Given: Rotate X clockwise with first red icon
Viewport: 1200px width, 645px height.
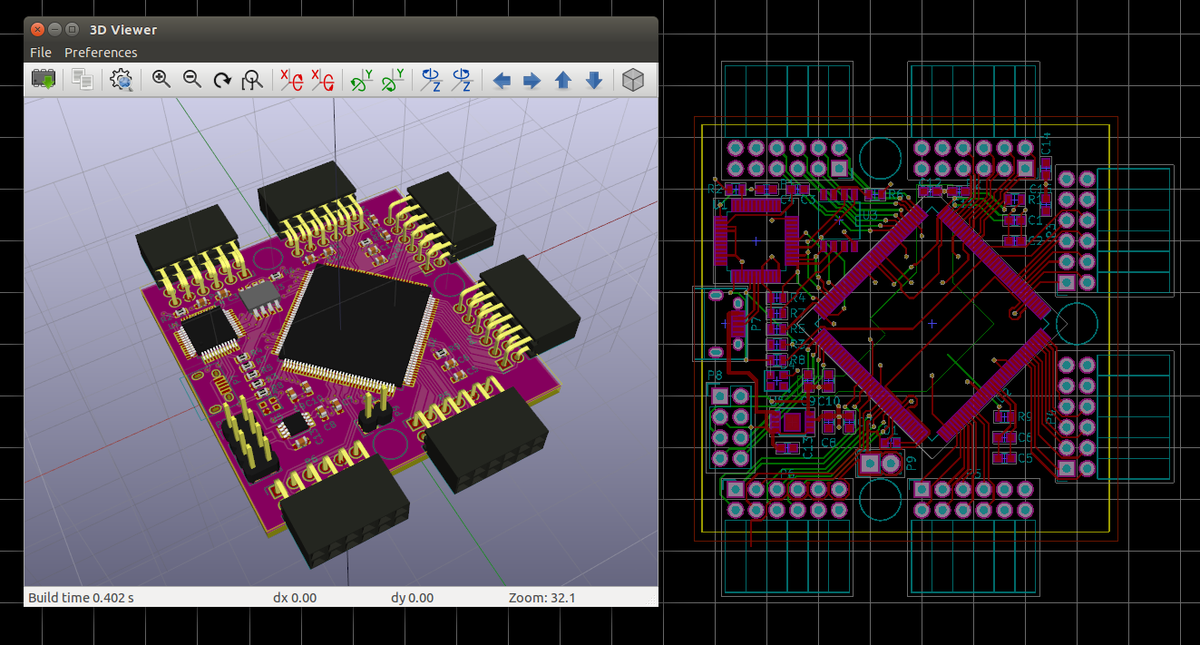Looking at the screenshot, I should pyautogui.click(x=291, y=80).
